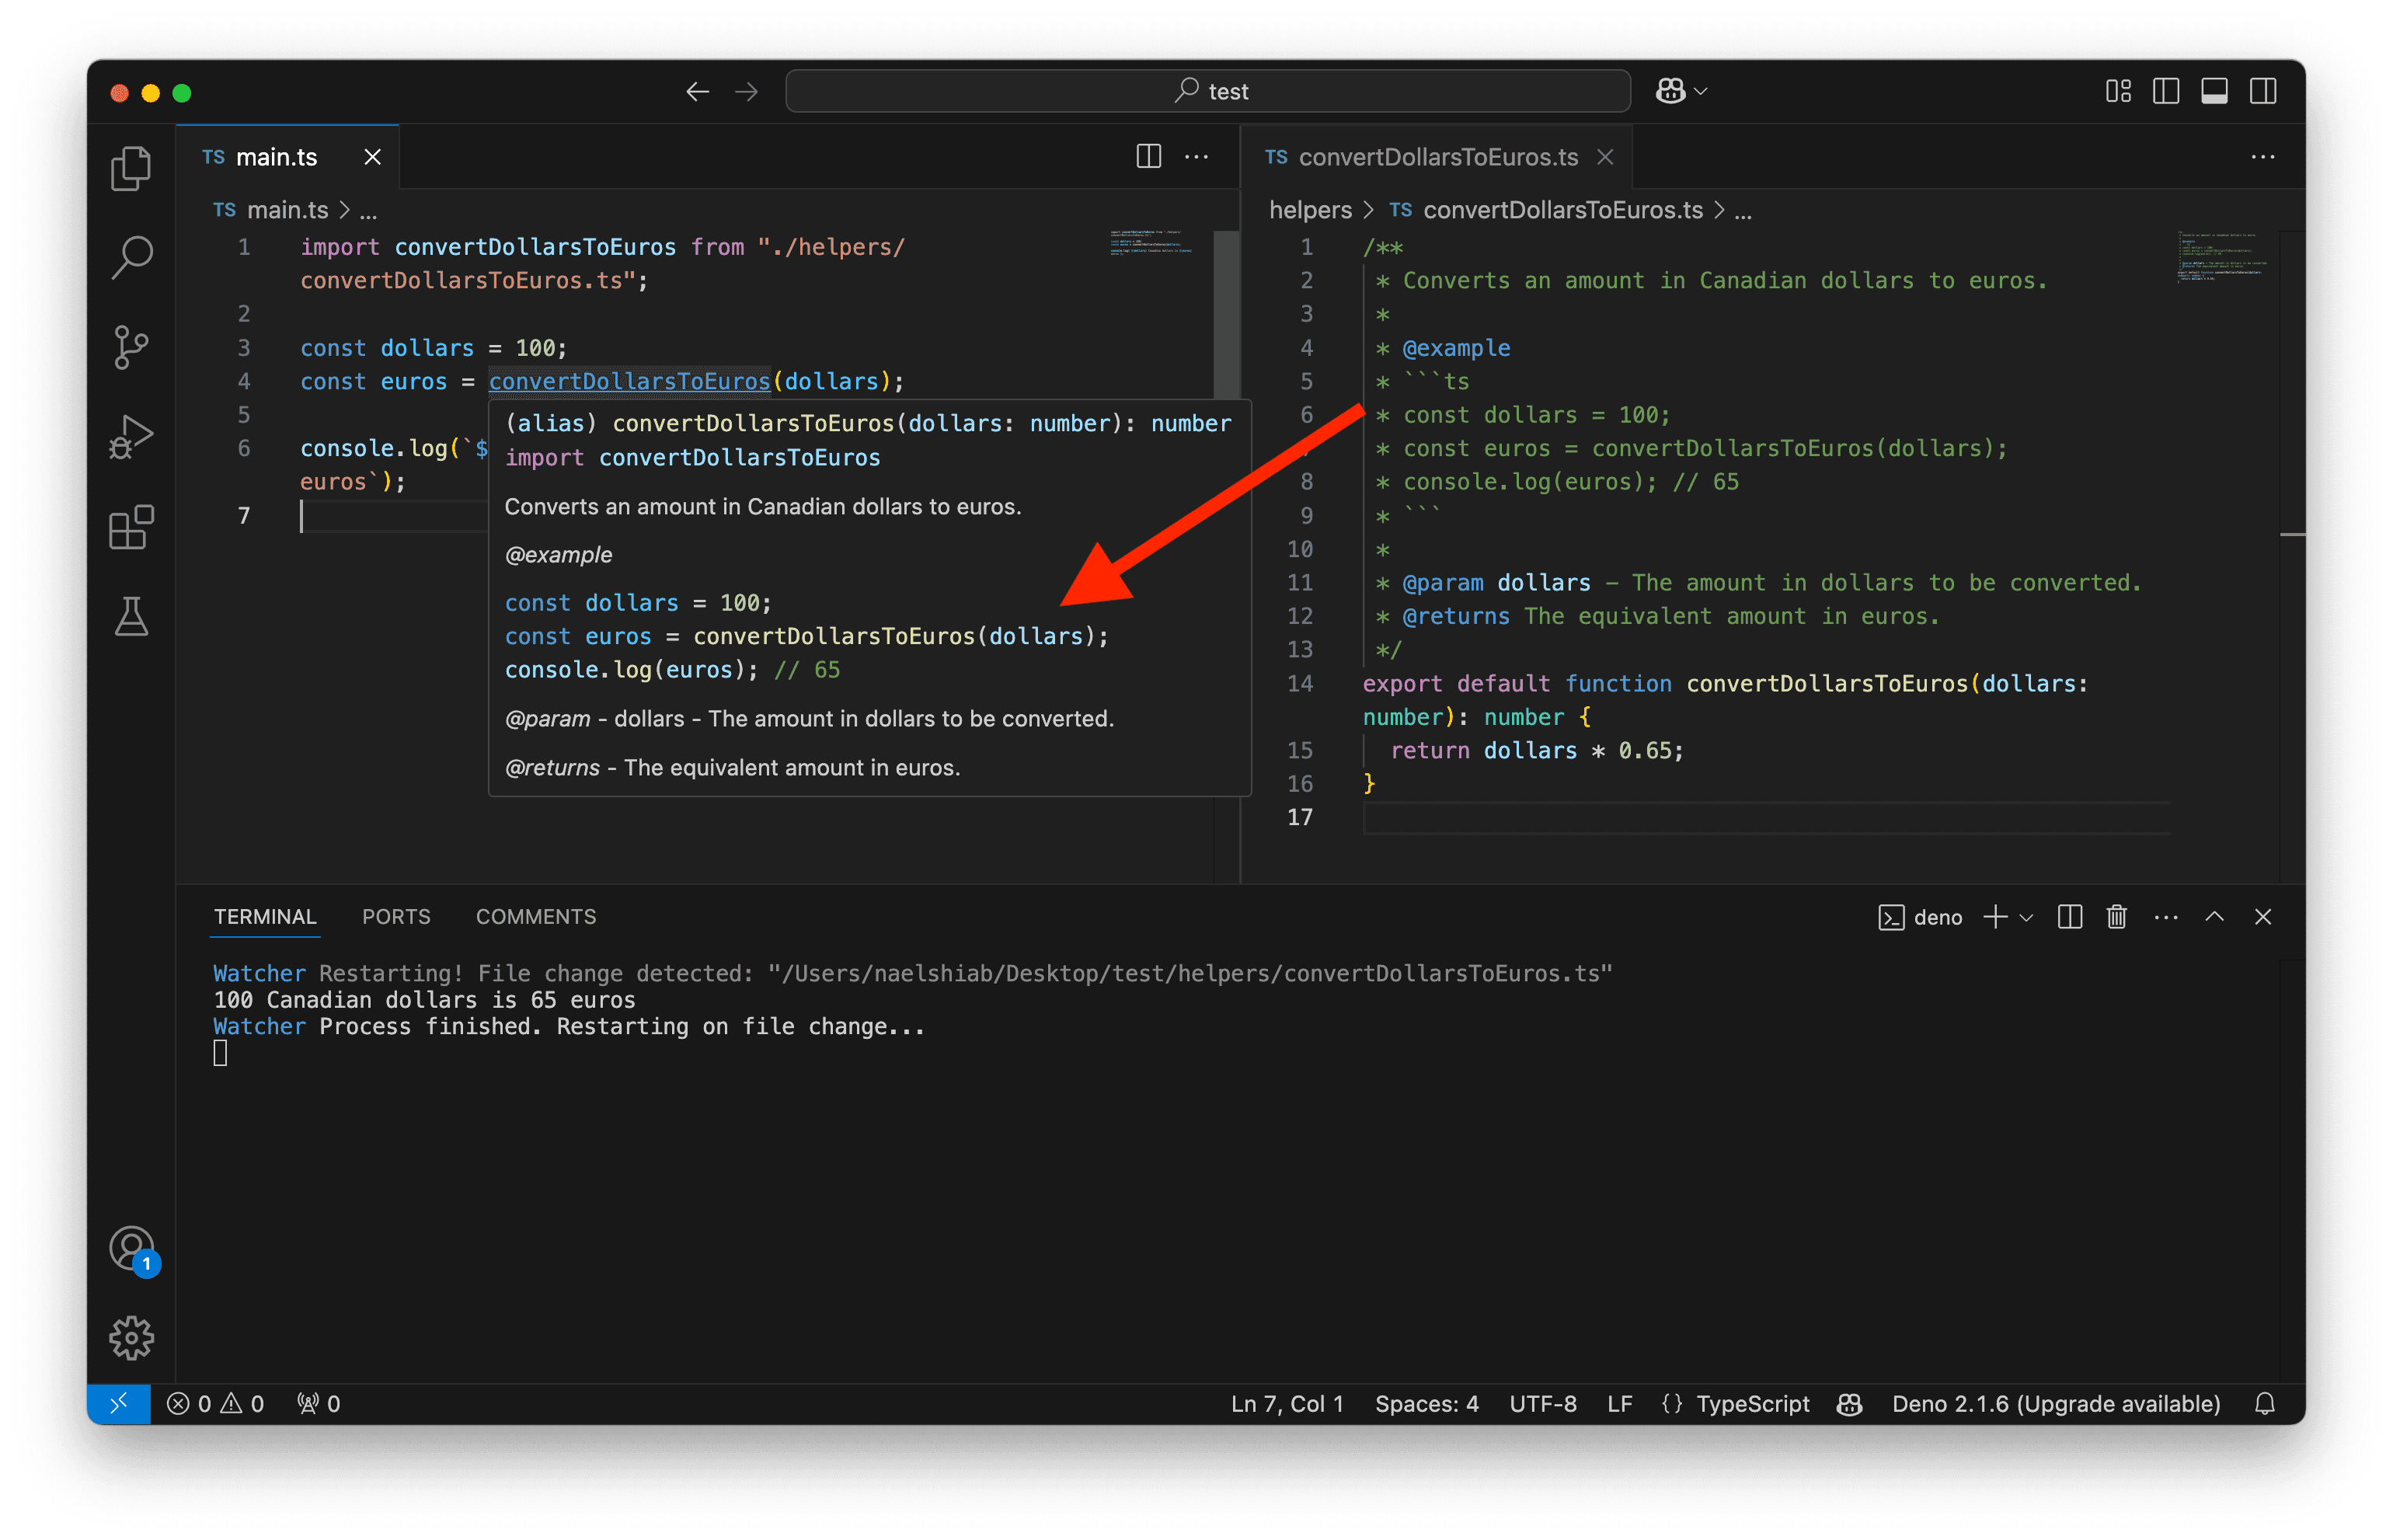Open the Copilot menu in title bar
Viewport: 2393px width, 1540px height.
[1681, 91]
